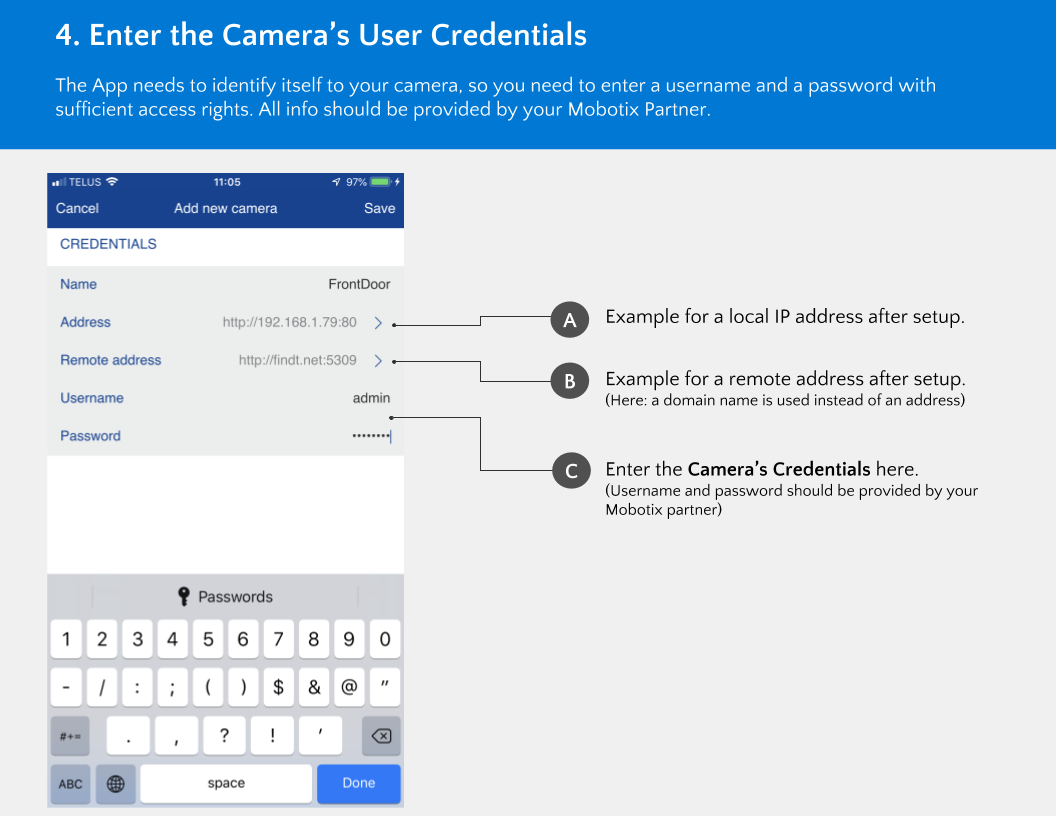
Task: Tap the colon key
Action: (137, 687)
